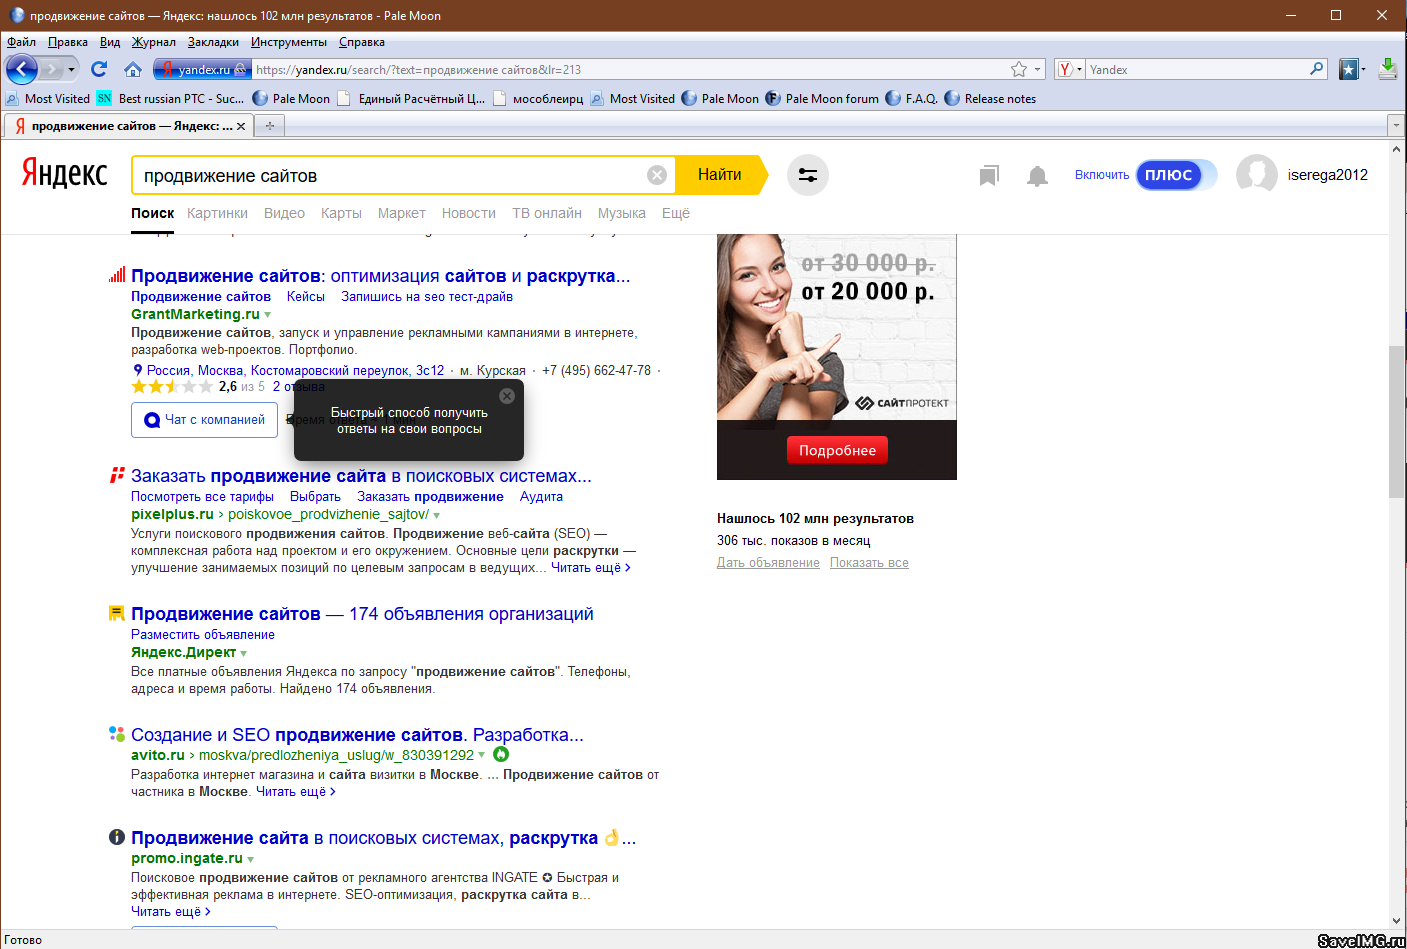Expand the promo.ingate.ru result dropdown arrow

tap(251, 859)
